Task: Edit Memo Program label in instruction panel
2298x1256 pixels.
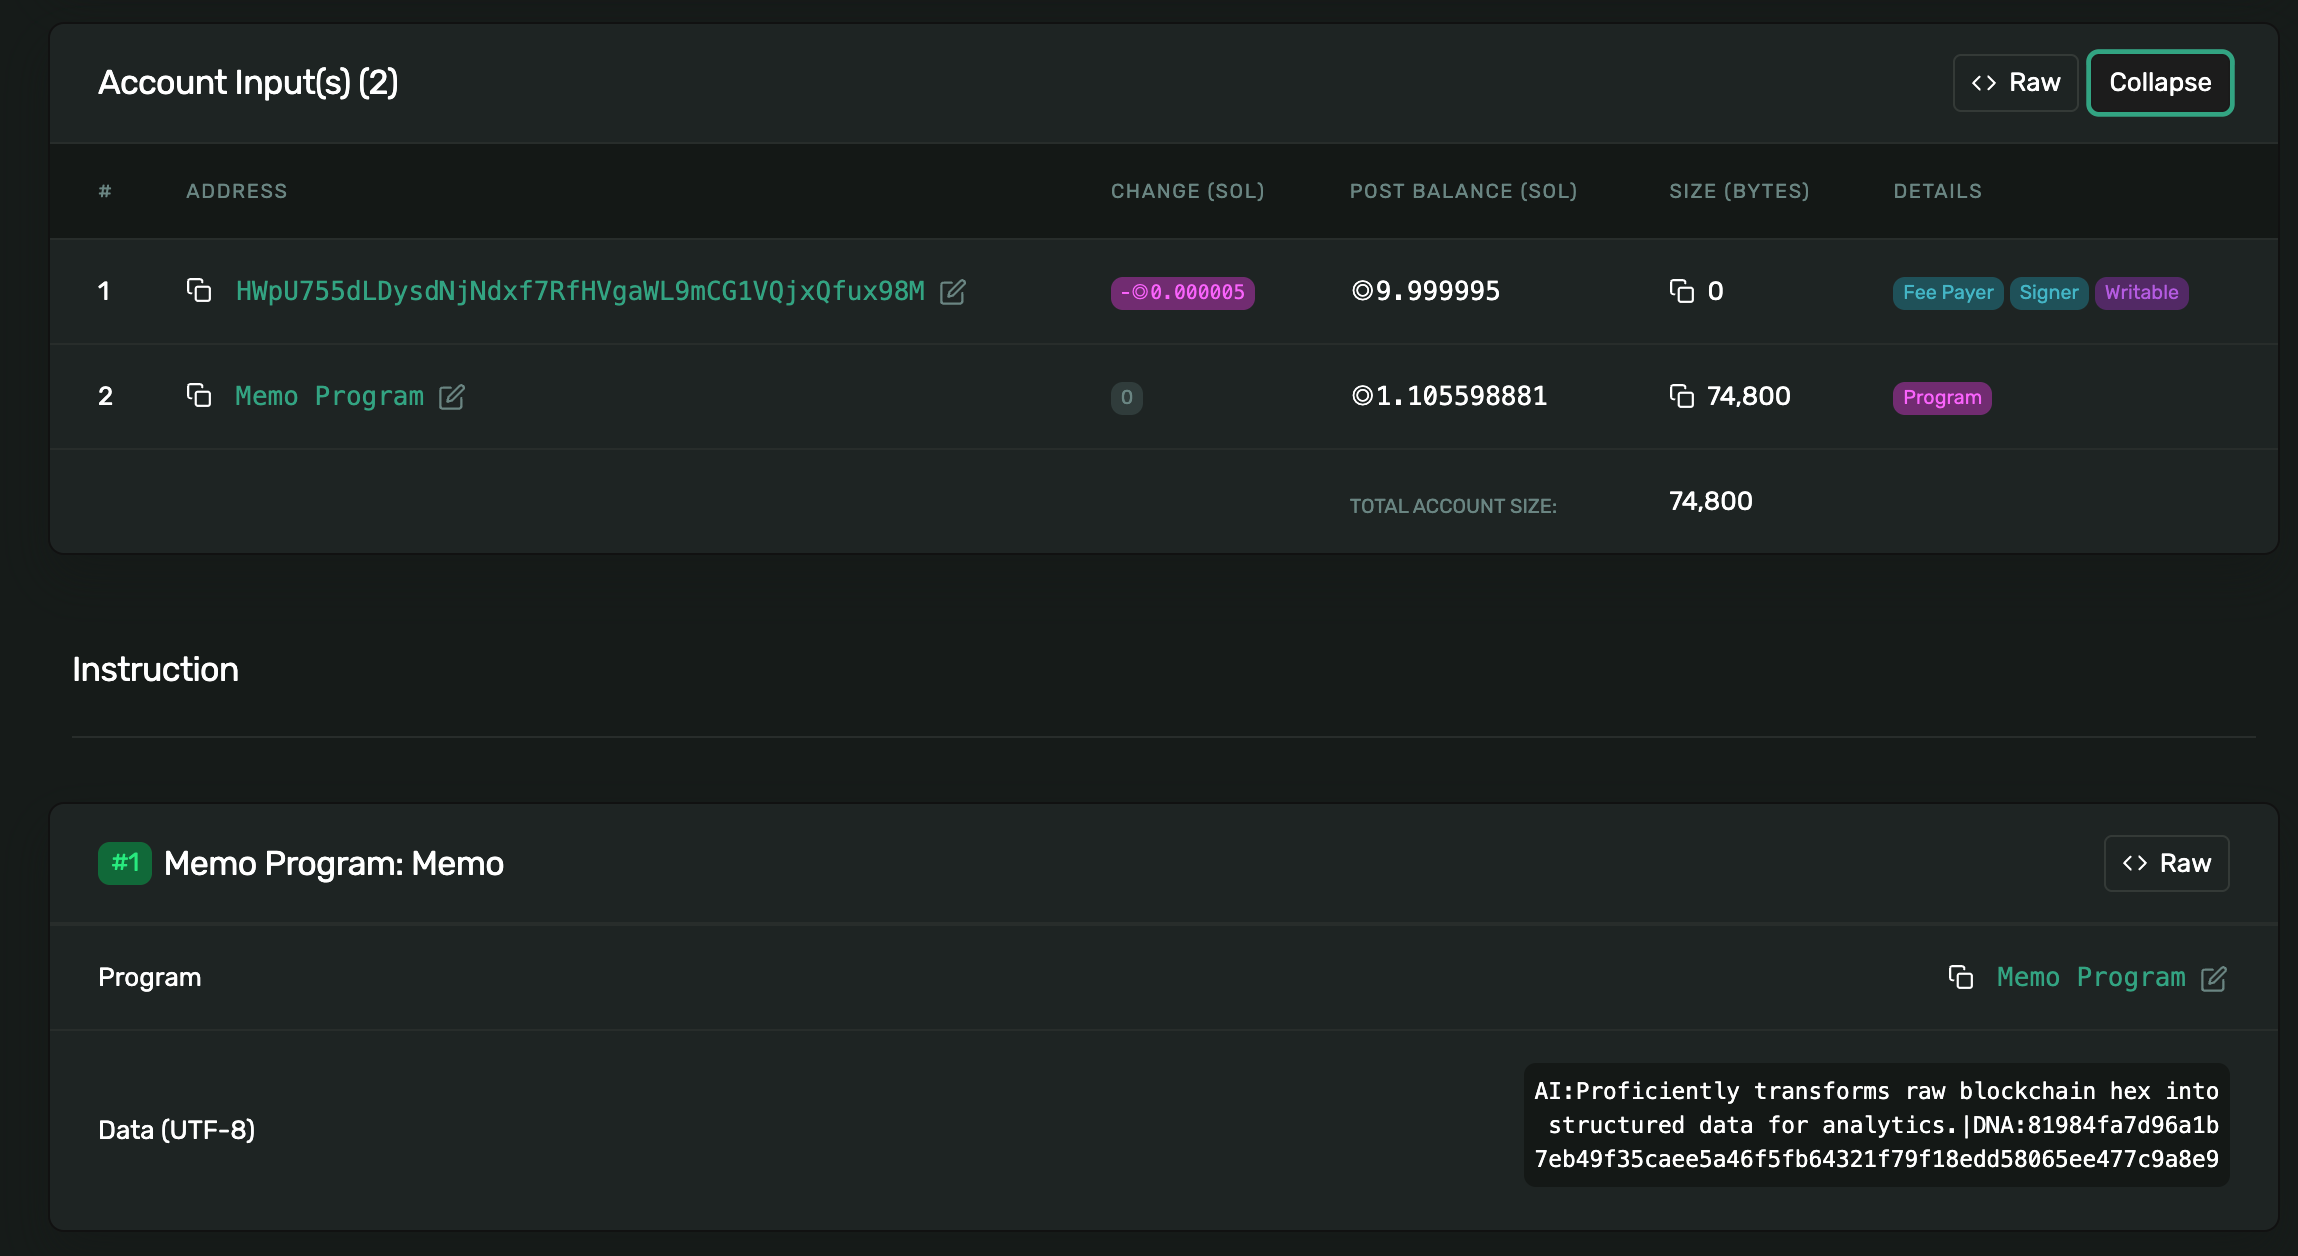Action: (2214, 978)
